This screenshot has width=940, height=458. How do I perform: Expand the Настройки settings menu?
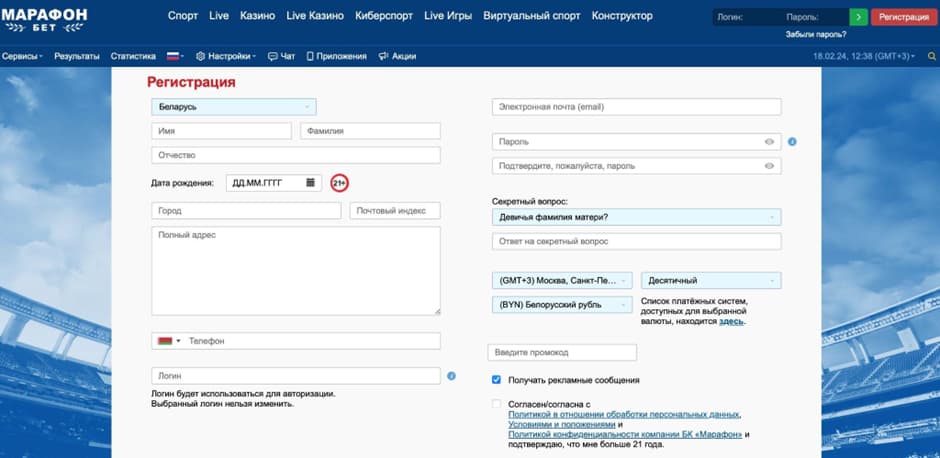pyautogui.click(x=226, y=56)
